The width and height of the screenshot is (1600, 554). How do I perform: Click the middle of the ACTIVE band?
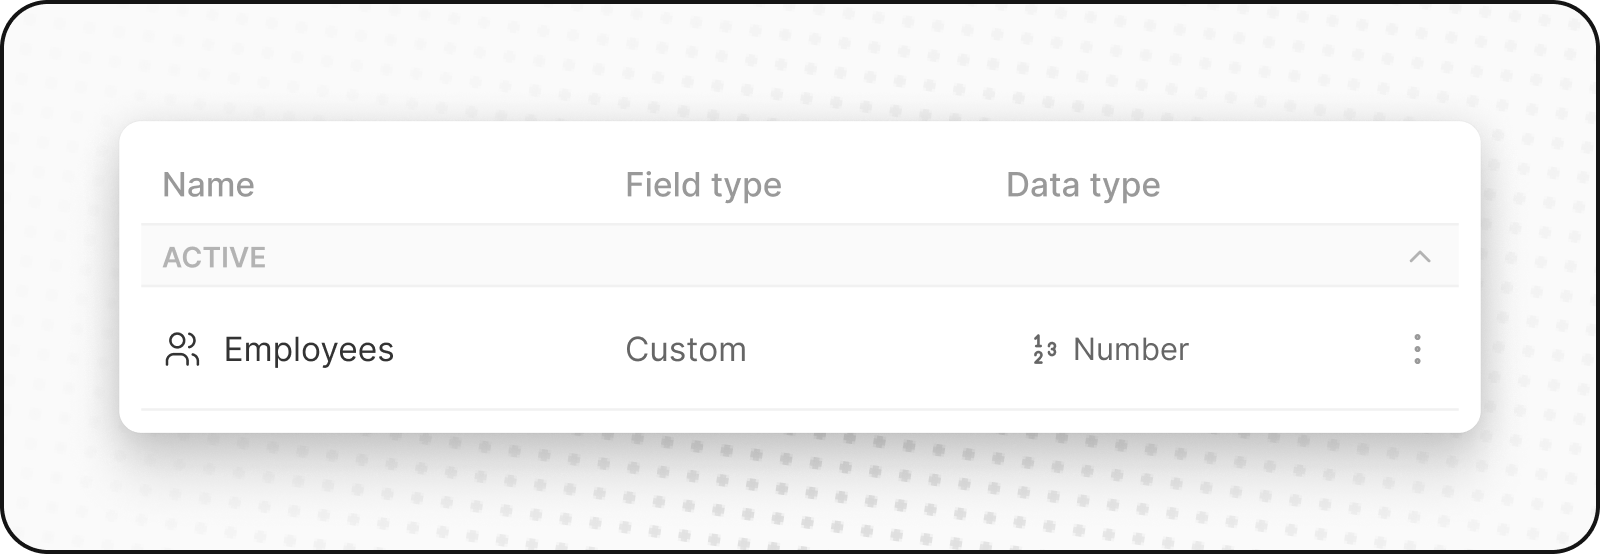coord(800,257)
